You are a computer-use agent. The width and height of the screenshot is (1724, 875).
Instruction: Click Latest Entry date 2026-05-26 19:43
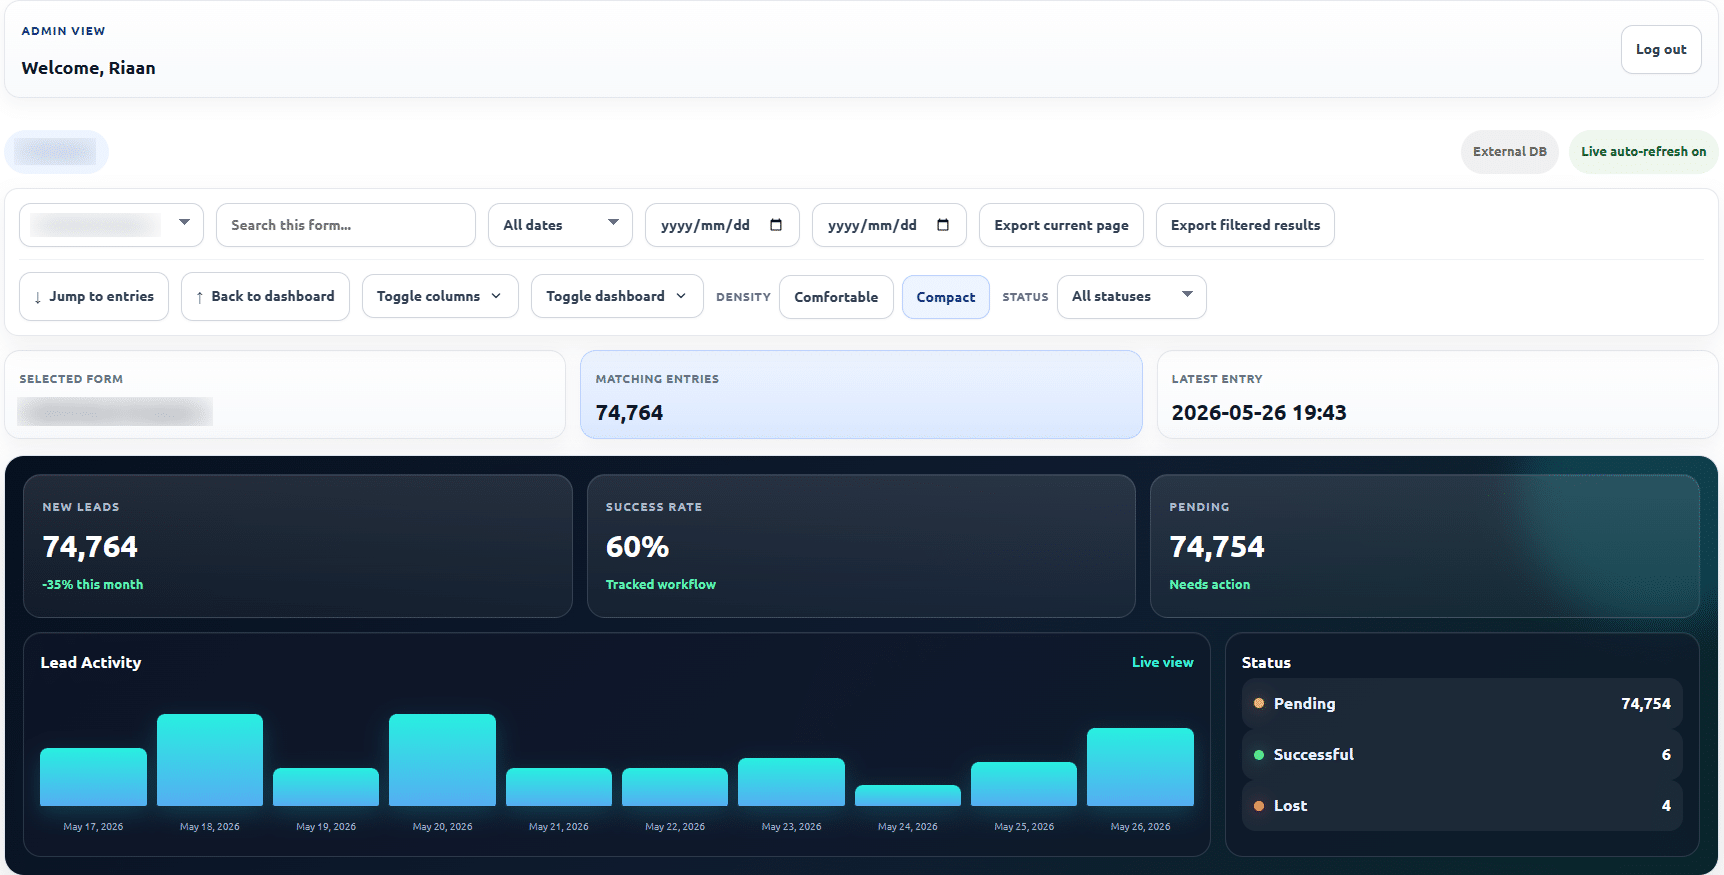1259,413
